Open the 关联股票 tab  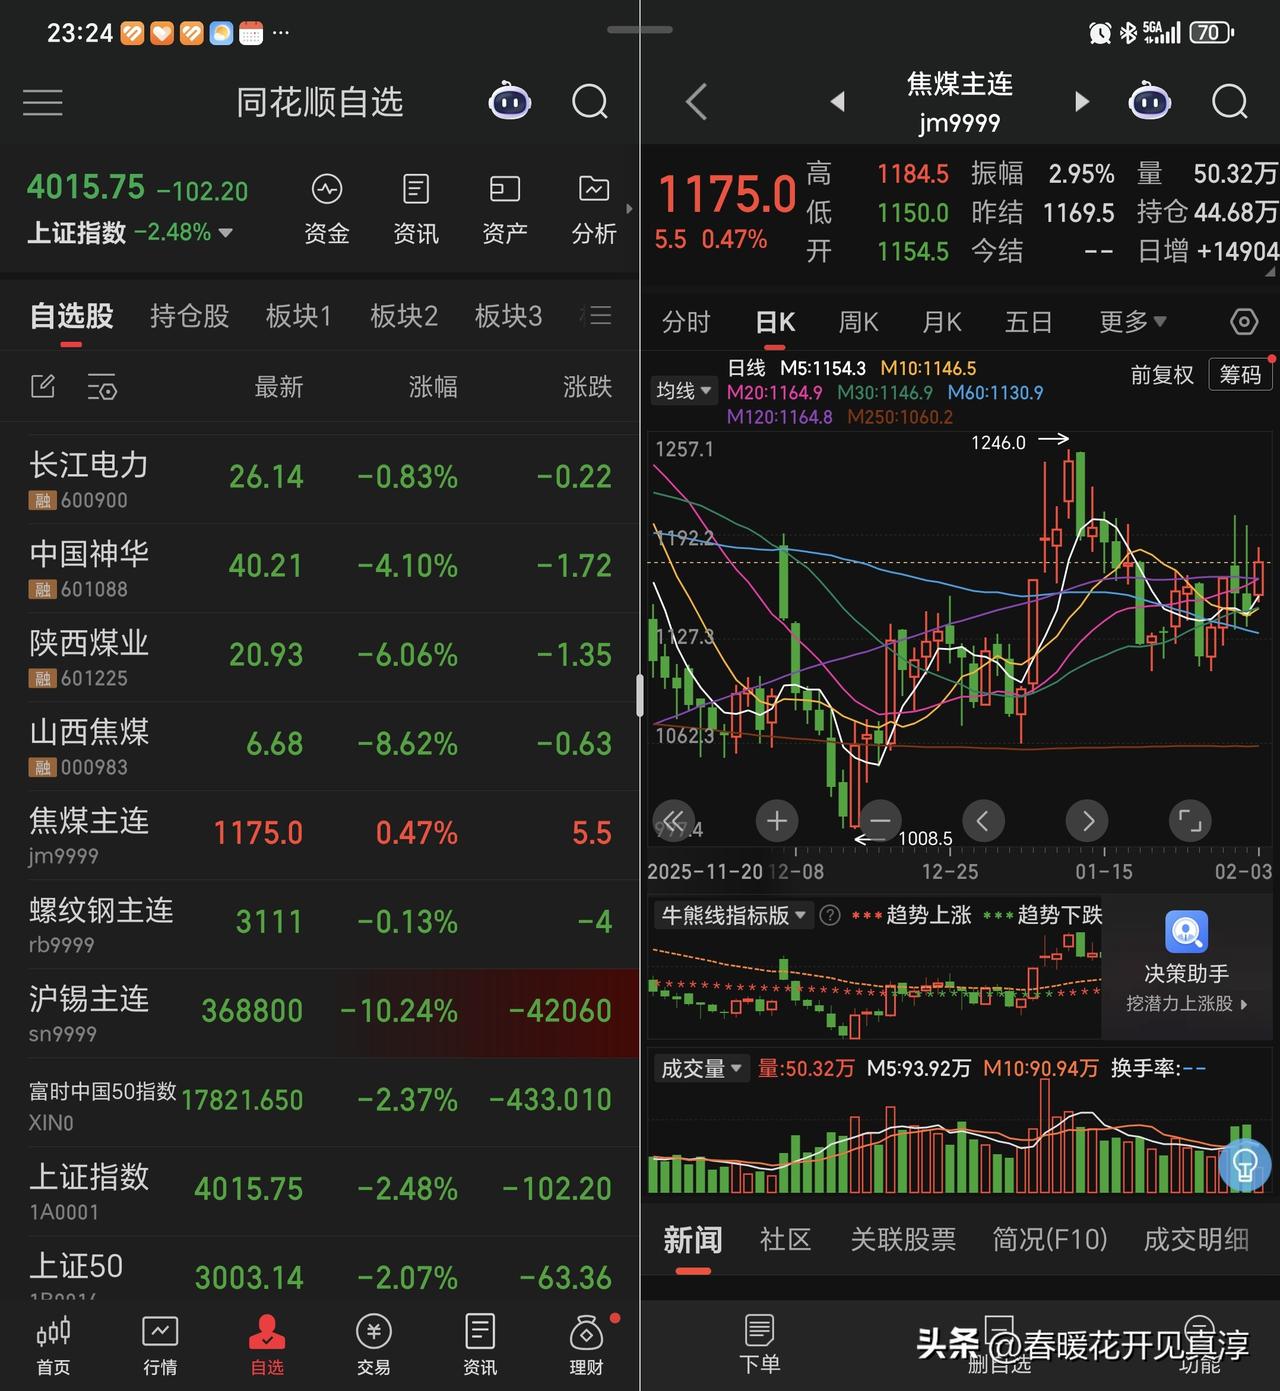pyautogui.click(x=903, y=1240)
